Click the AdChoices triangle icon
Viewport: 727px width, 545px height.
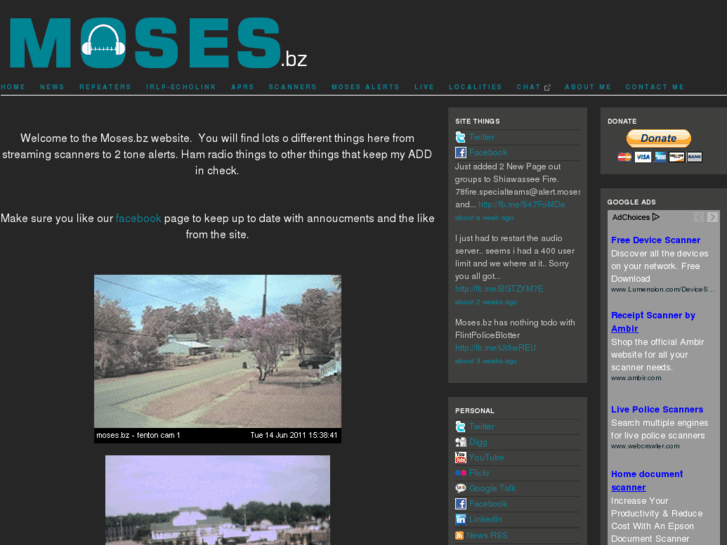(x=656, y=217)
